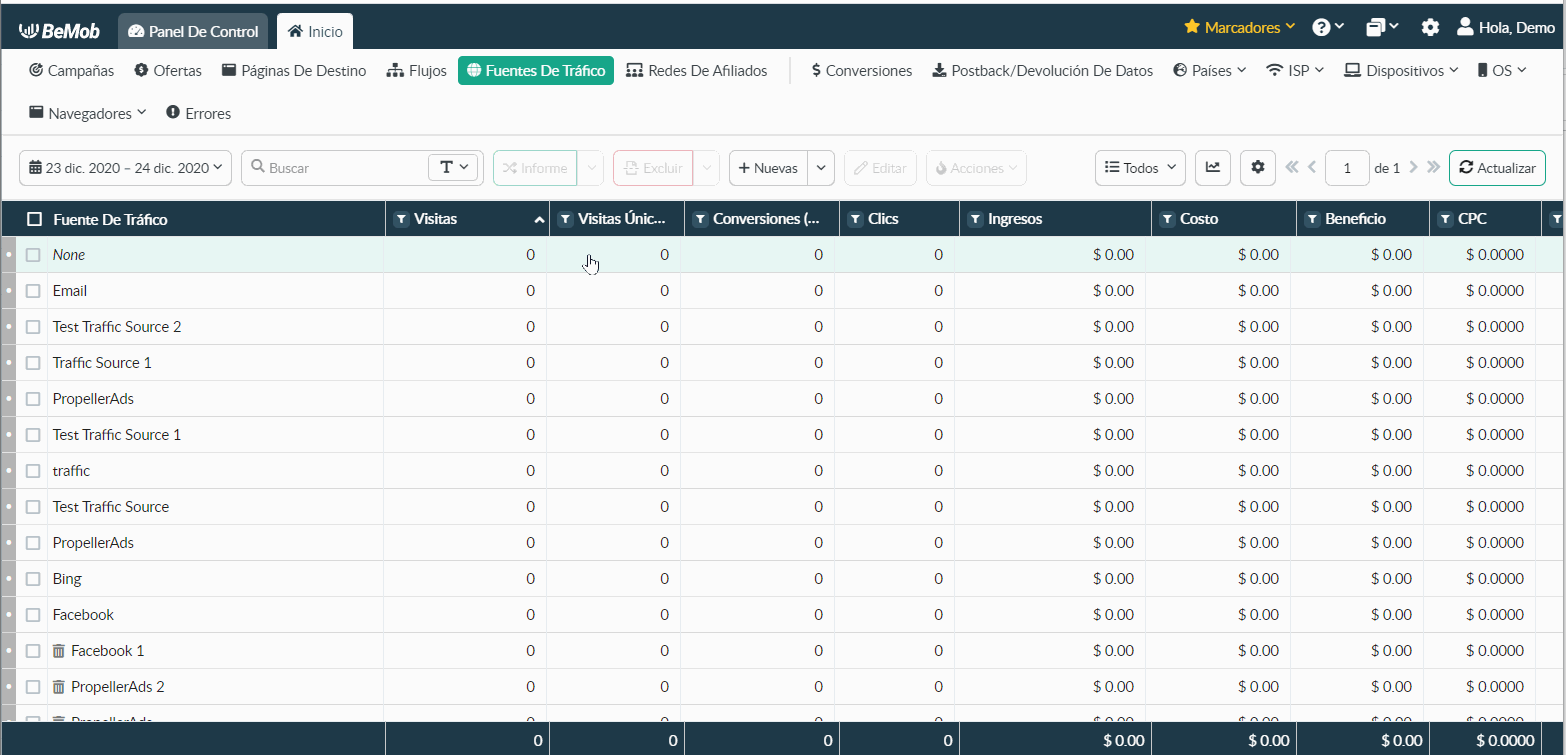
Task: Switch to Panel De Control tab
Action: pos(193,31)
